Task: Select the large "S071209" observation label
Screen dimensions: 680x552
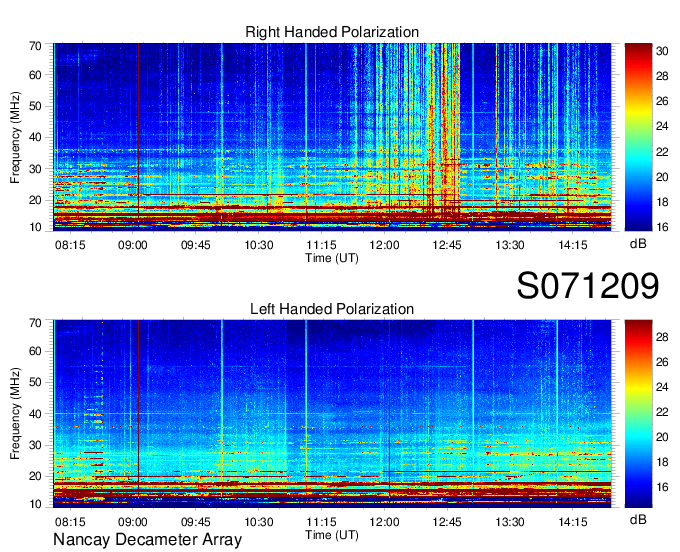Action: pos(588,285)
